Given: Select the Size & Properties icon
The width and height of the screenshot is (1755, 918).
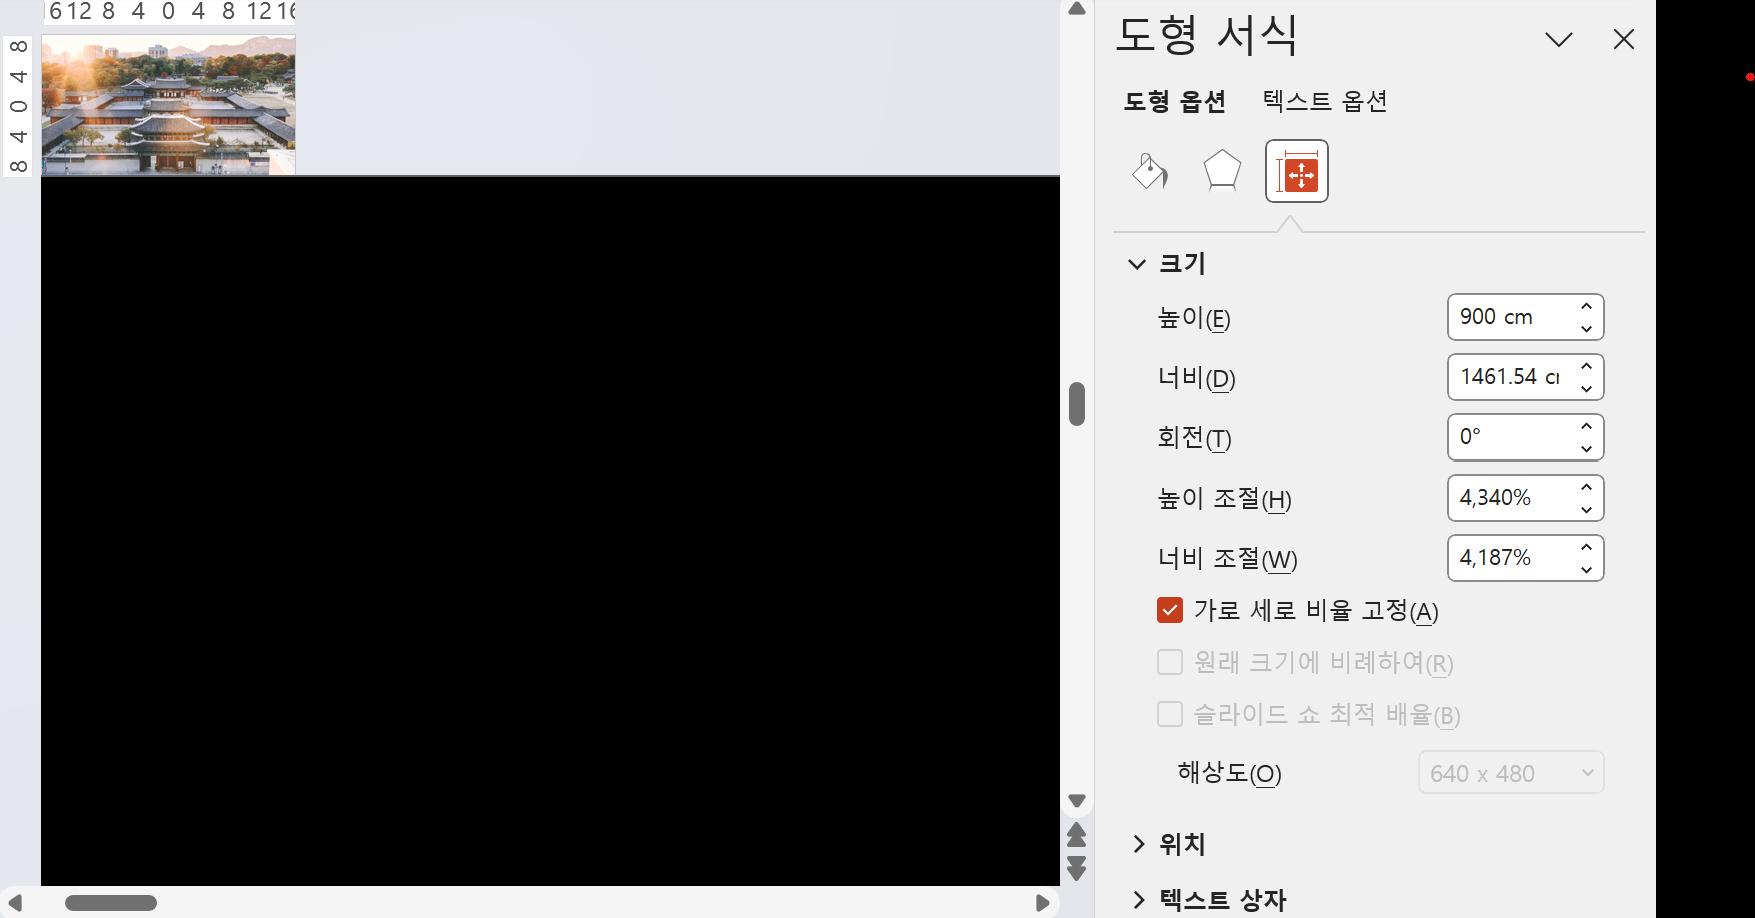Looking at the screenshot, I should coord(1296,171).
